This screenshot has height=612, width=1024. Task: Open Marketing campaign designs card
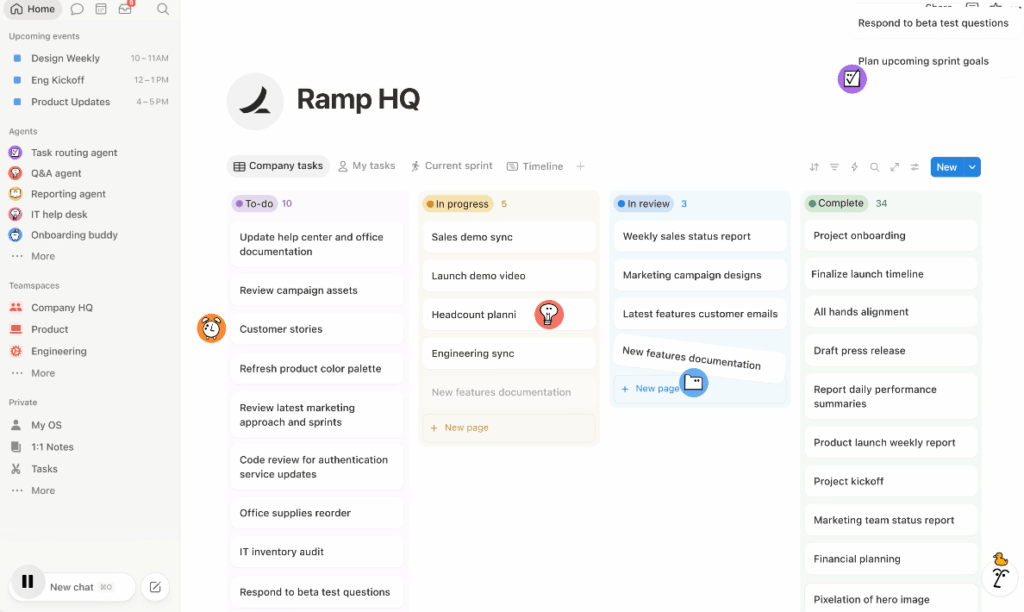700,275
